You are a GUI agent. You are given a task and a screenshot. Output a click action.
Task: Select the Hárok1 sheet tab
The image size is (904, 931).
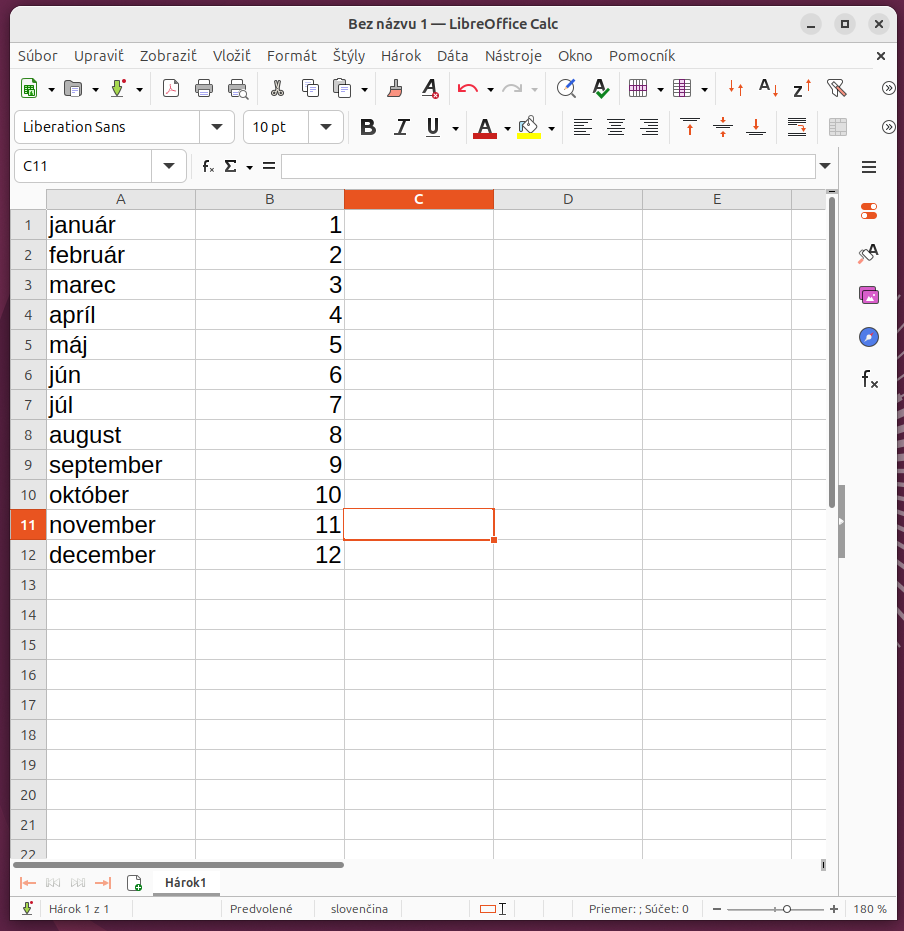click(185, 883)
